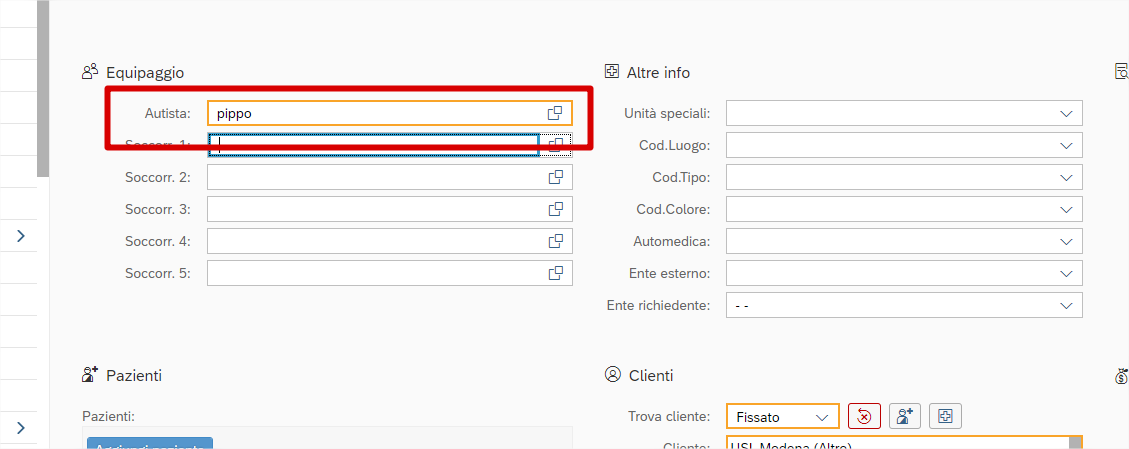Image resolution: width=1129 pixels, height=449 pixels.
Task: Open value help for Autista field
Action: pos(555,113)
